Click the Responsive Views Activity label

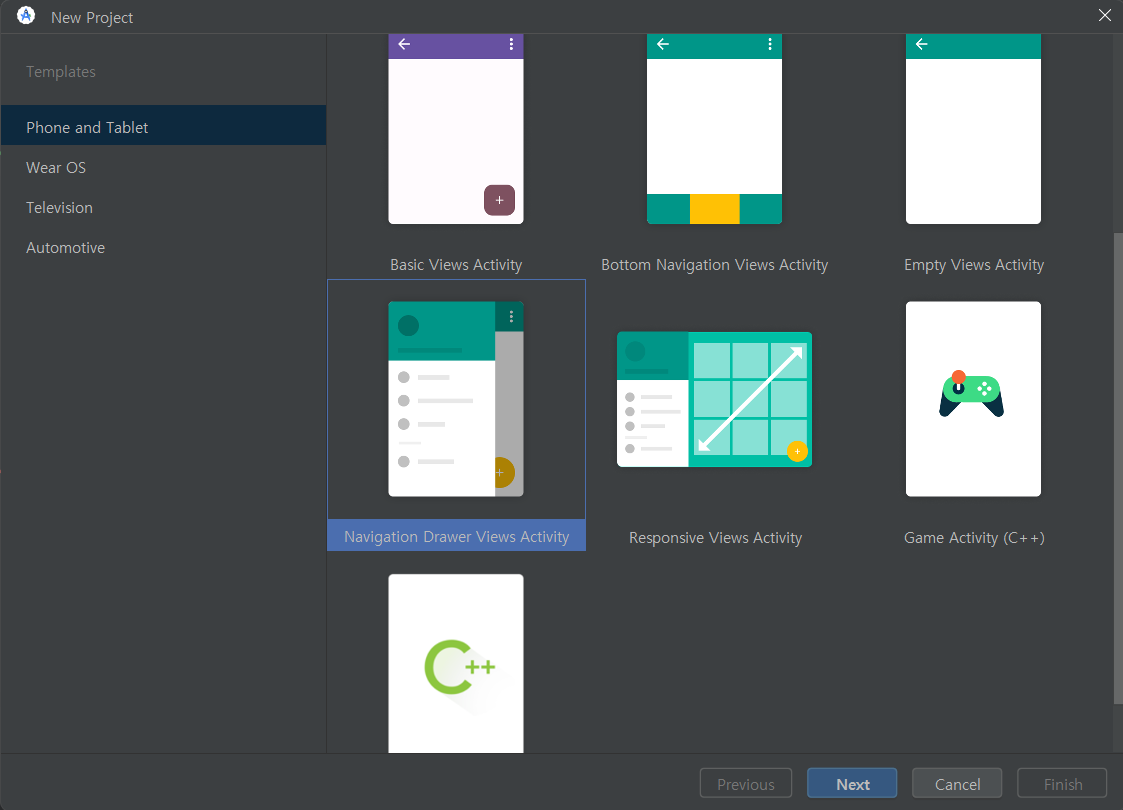point(715,538)
